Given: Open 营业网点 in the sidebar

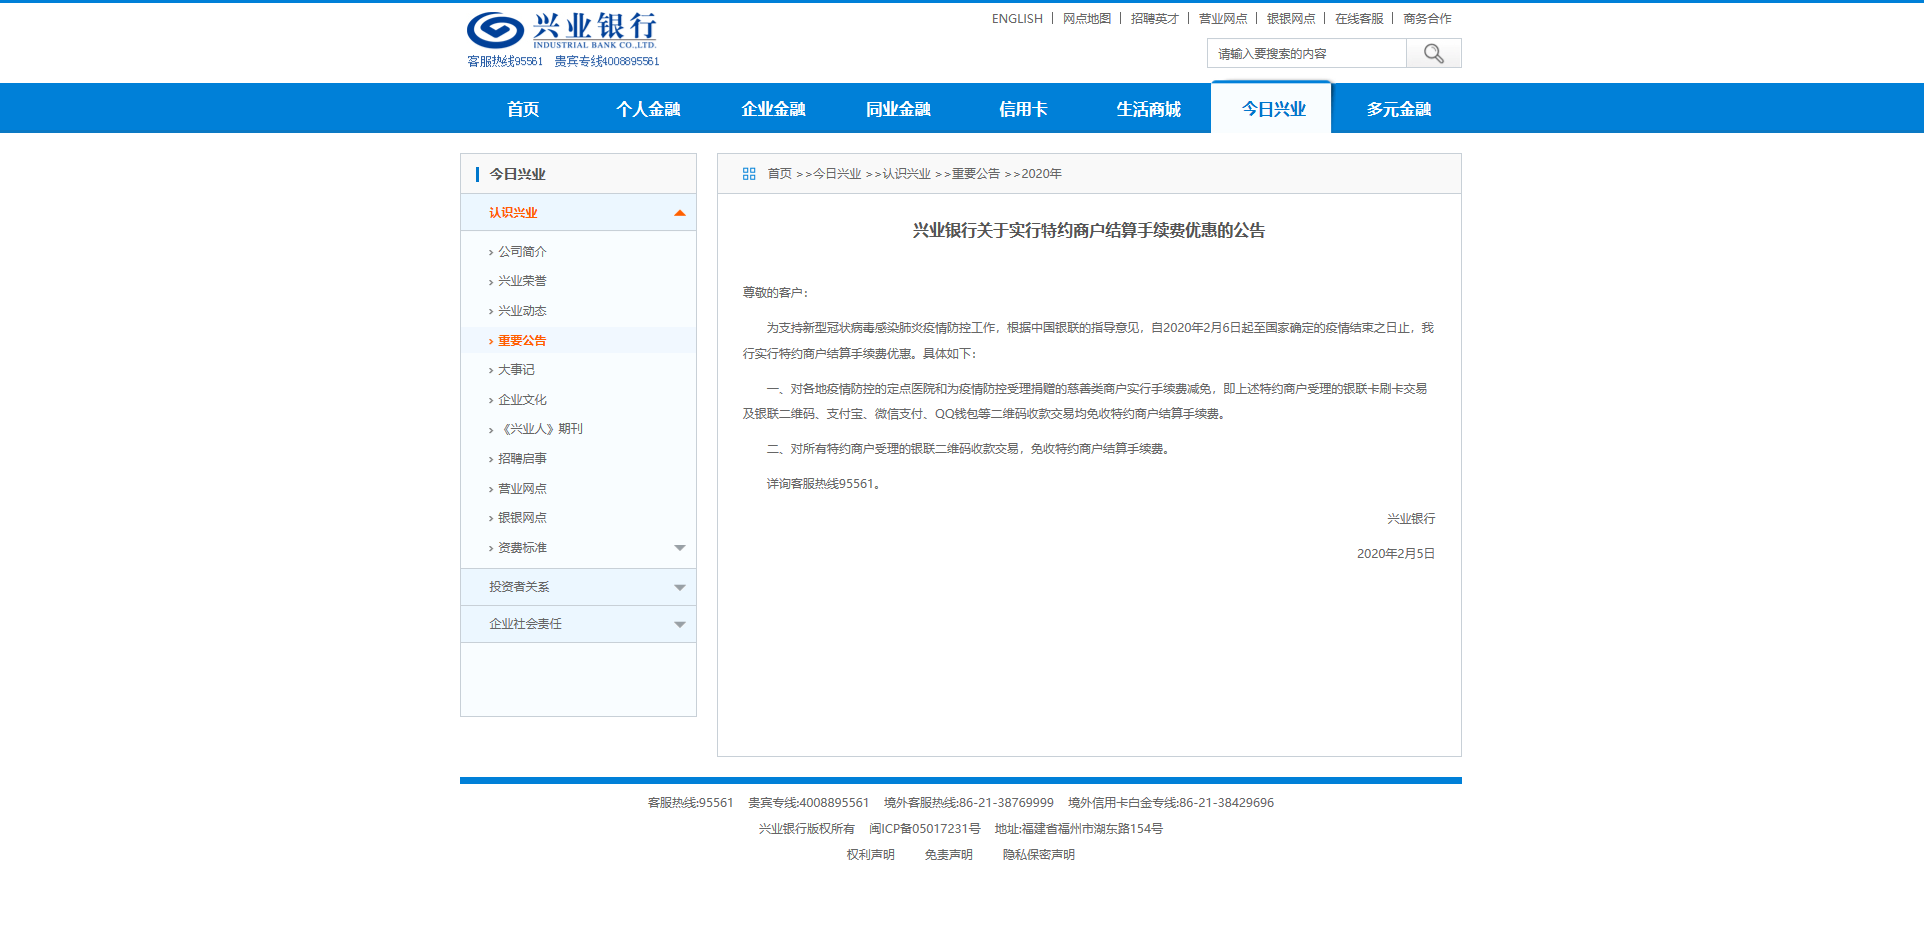Looking at the screenshot, I should 522,489.
